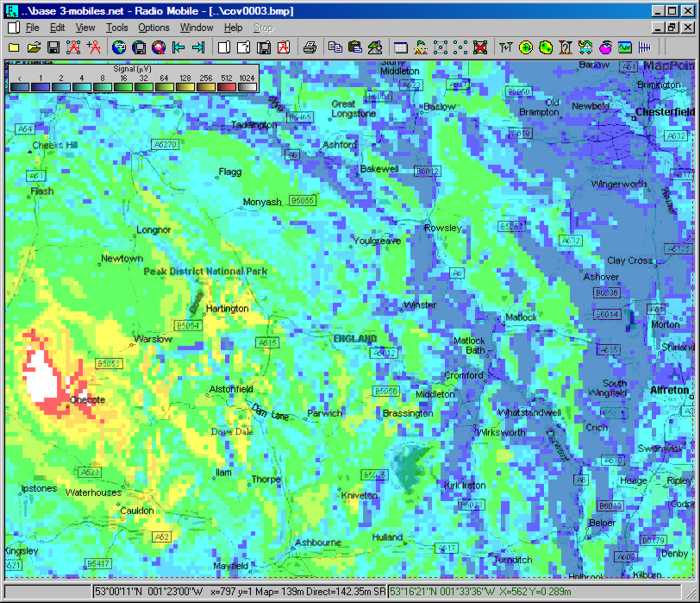
Task: Click the visual horizon landscape icon
Action: (x=625, y=47)
